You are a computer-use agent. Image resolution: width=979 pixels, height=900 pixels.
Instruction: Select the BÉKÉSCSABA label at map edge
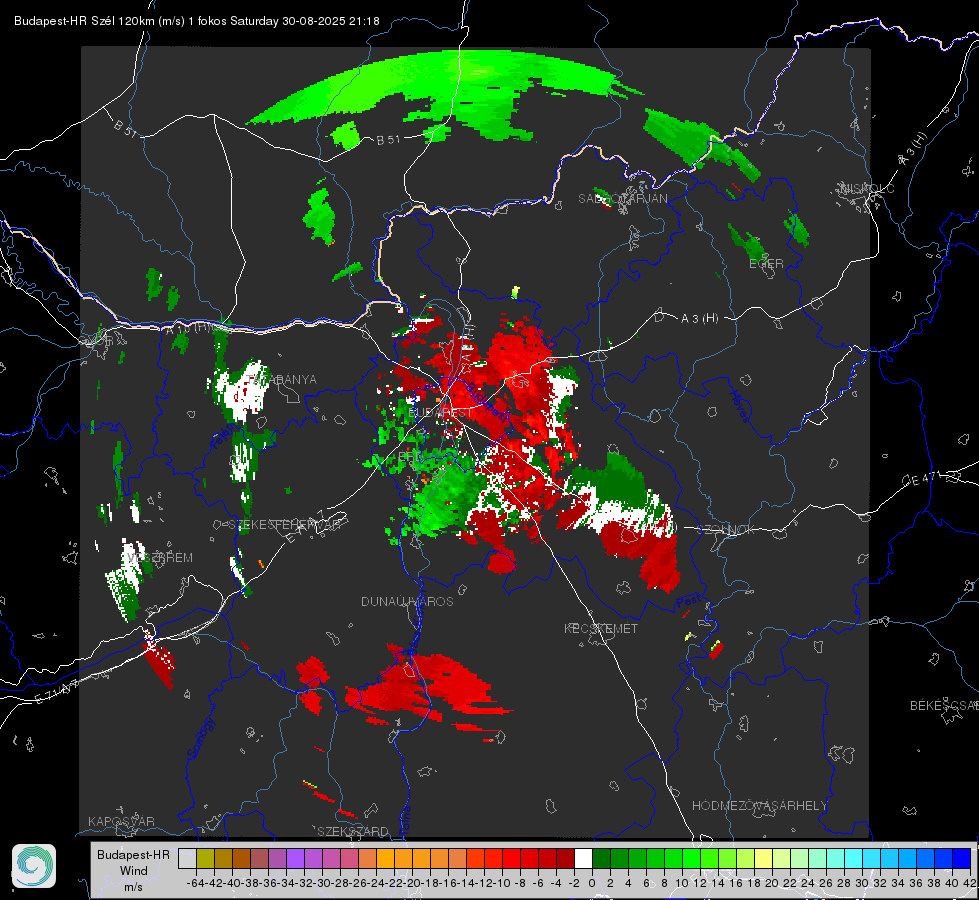tap(944, 706)
